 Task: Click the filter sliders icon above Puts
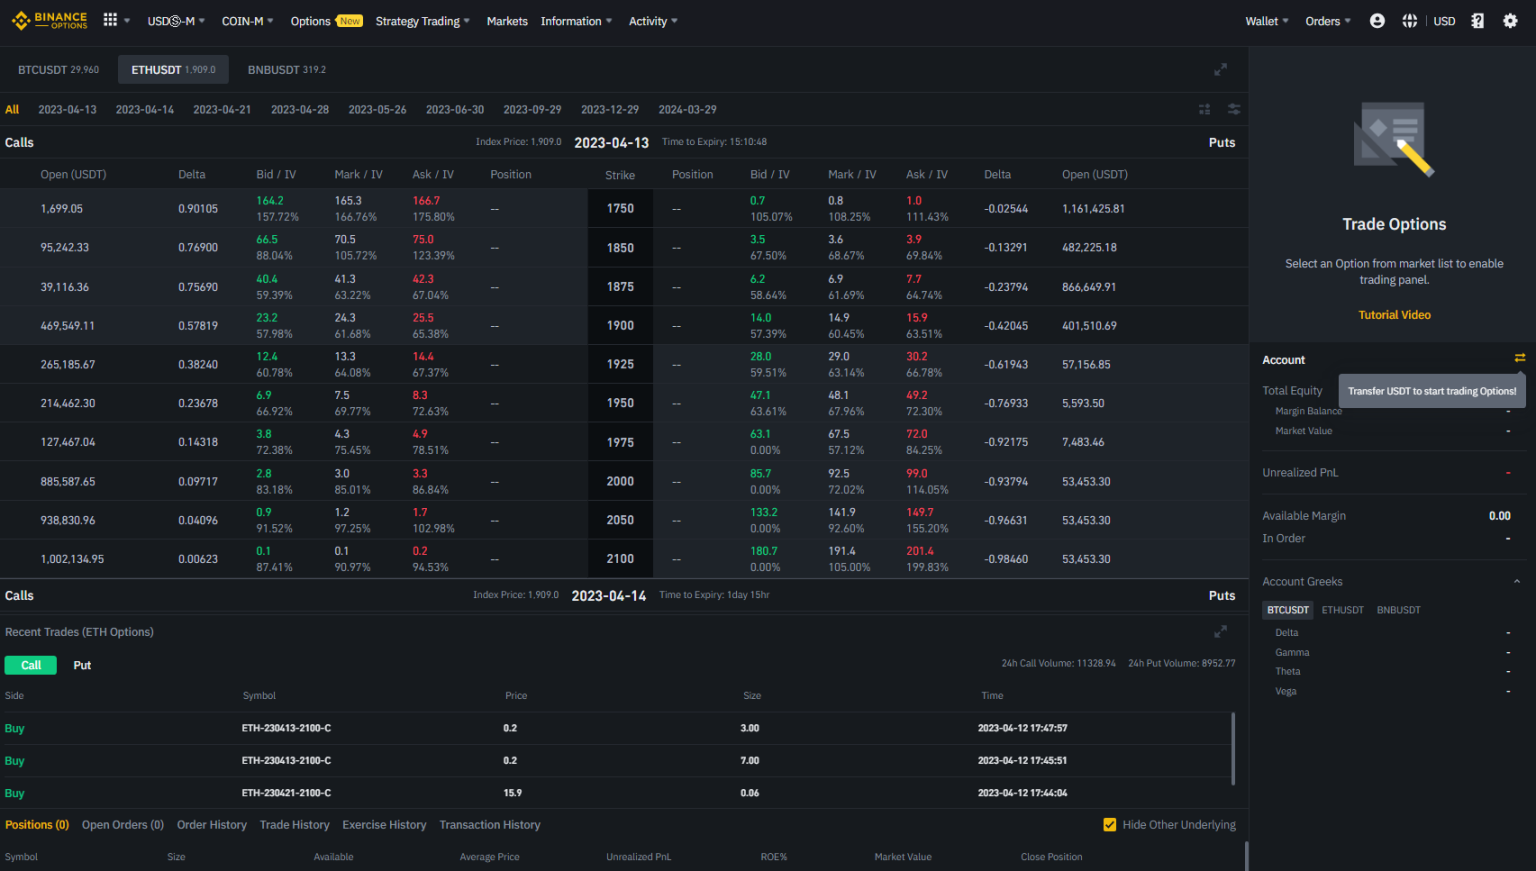(x=1233, y=109)
